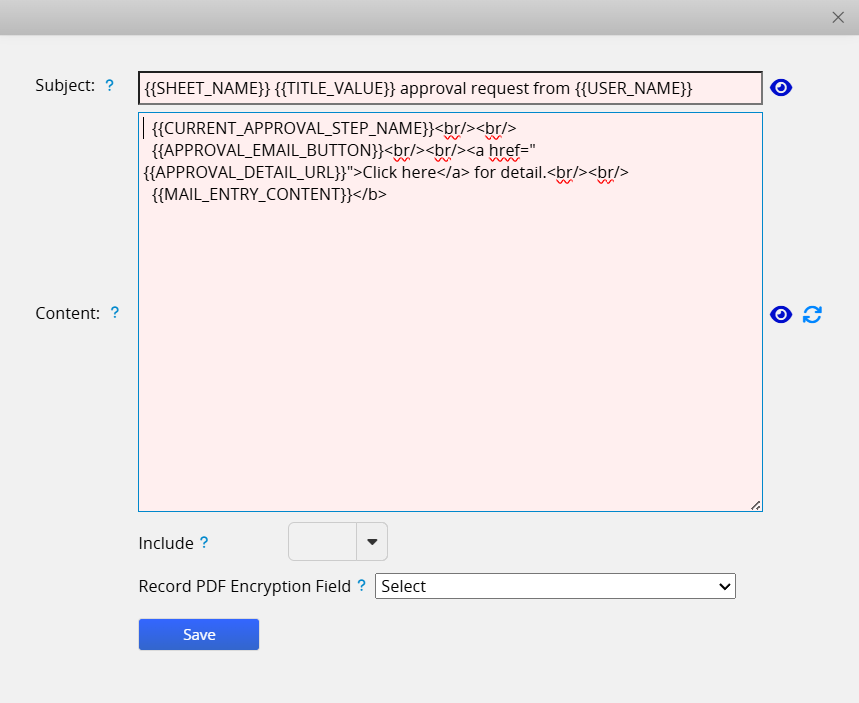Show help for Record PDF Encryption Field
Viewport: 859px width, 703px height.
coord(362,586)
